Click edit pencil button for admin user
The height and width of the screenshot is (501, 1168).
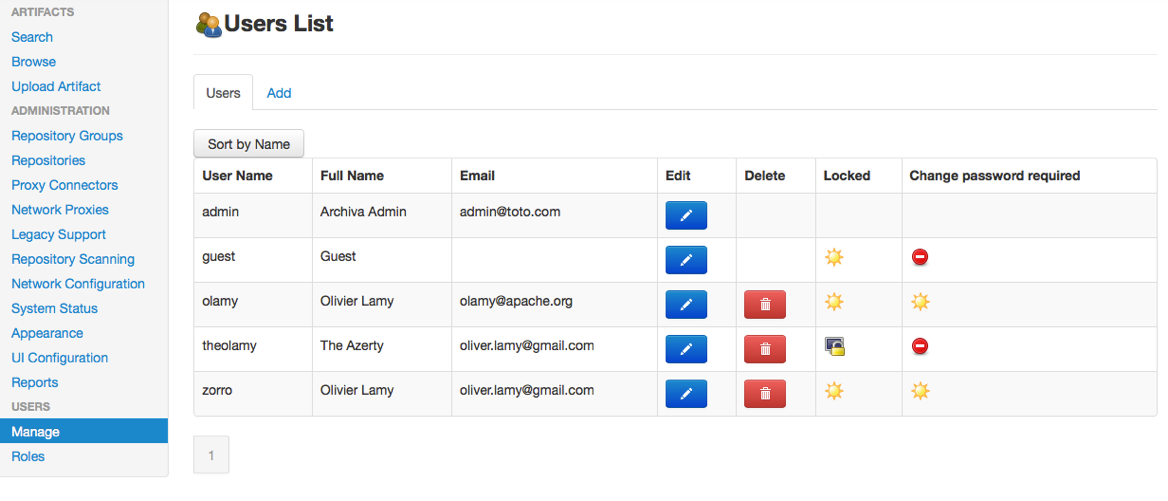click(686, 215)
